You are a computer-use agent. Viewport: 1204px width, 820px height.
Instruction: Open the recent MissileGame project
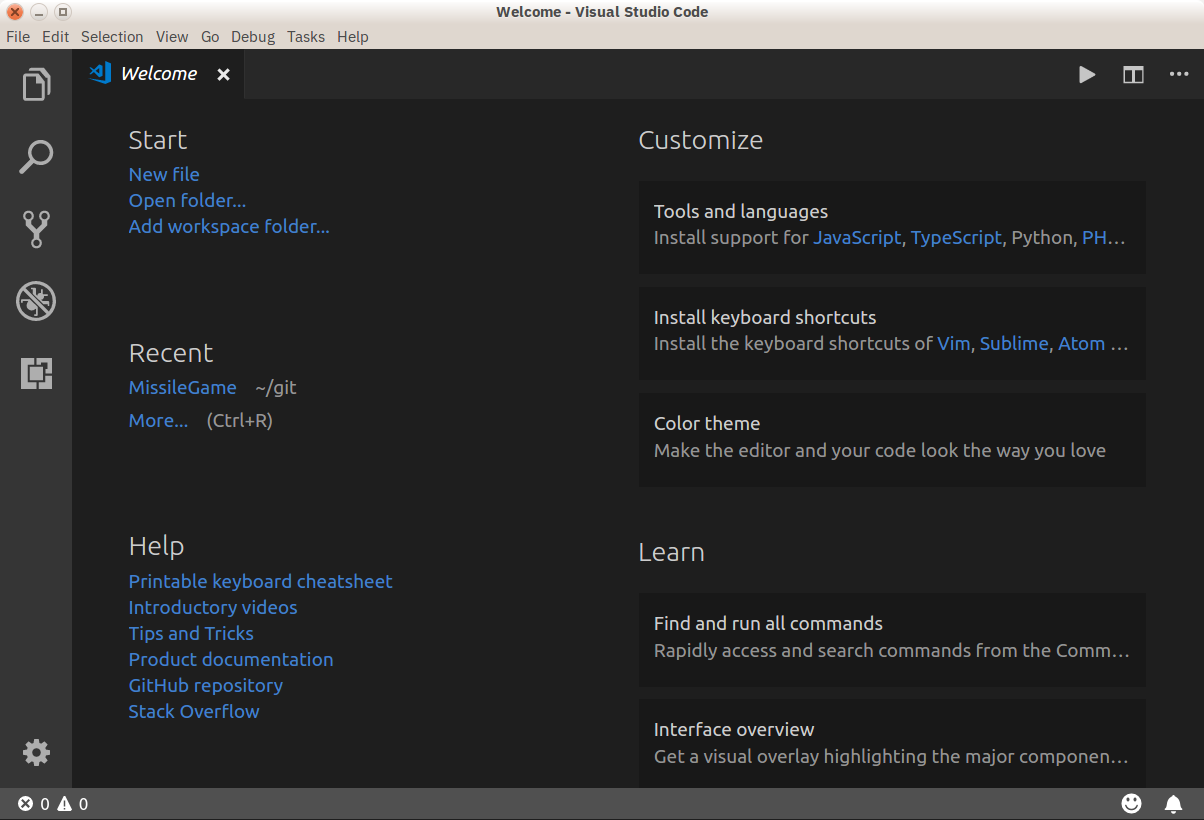182,387
